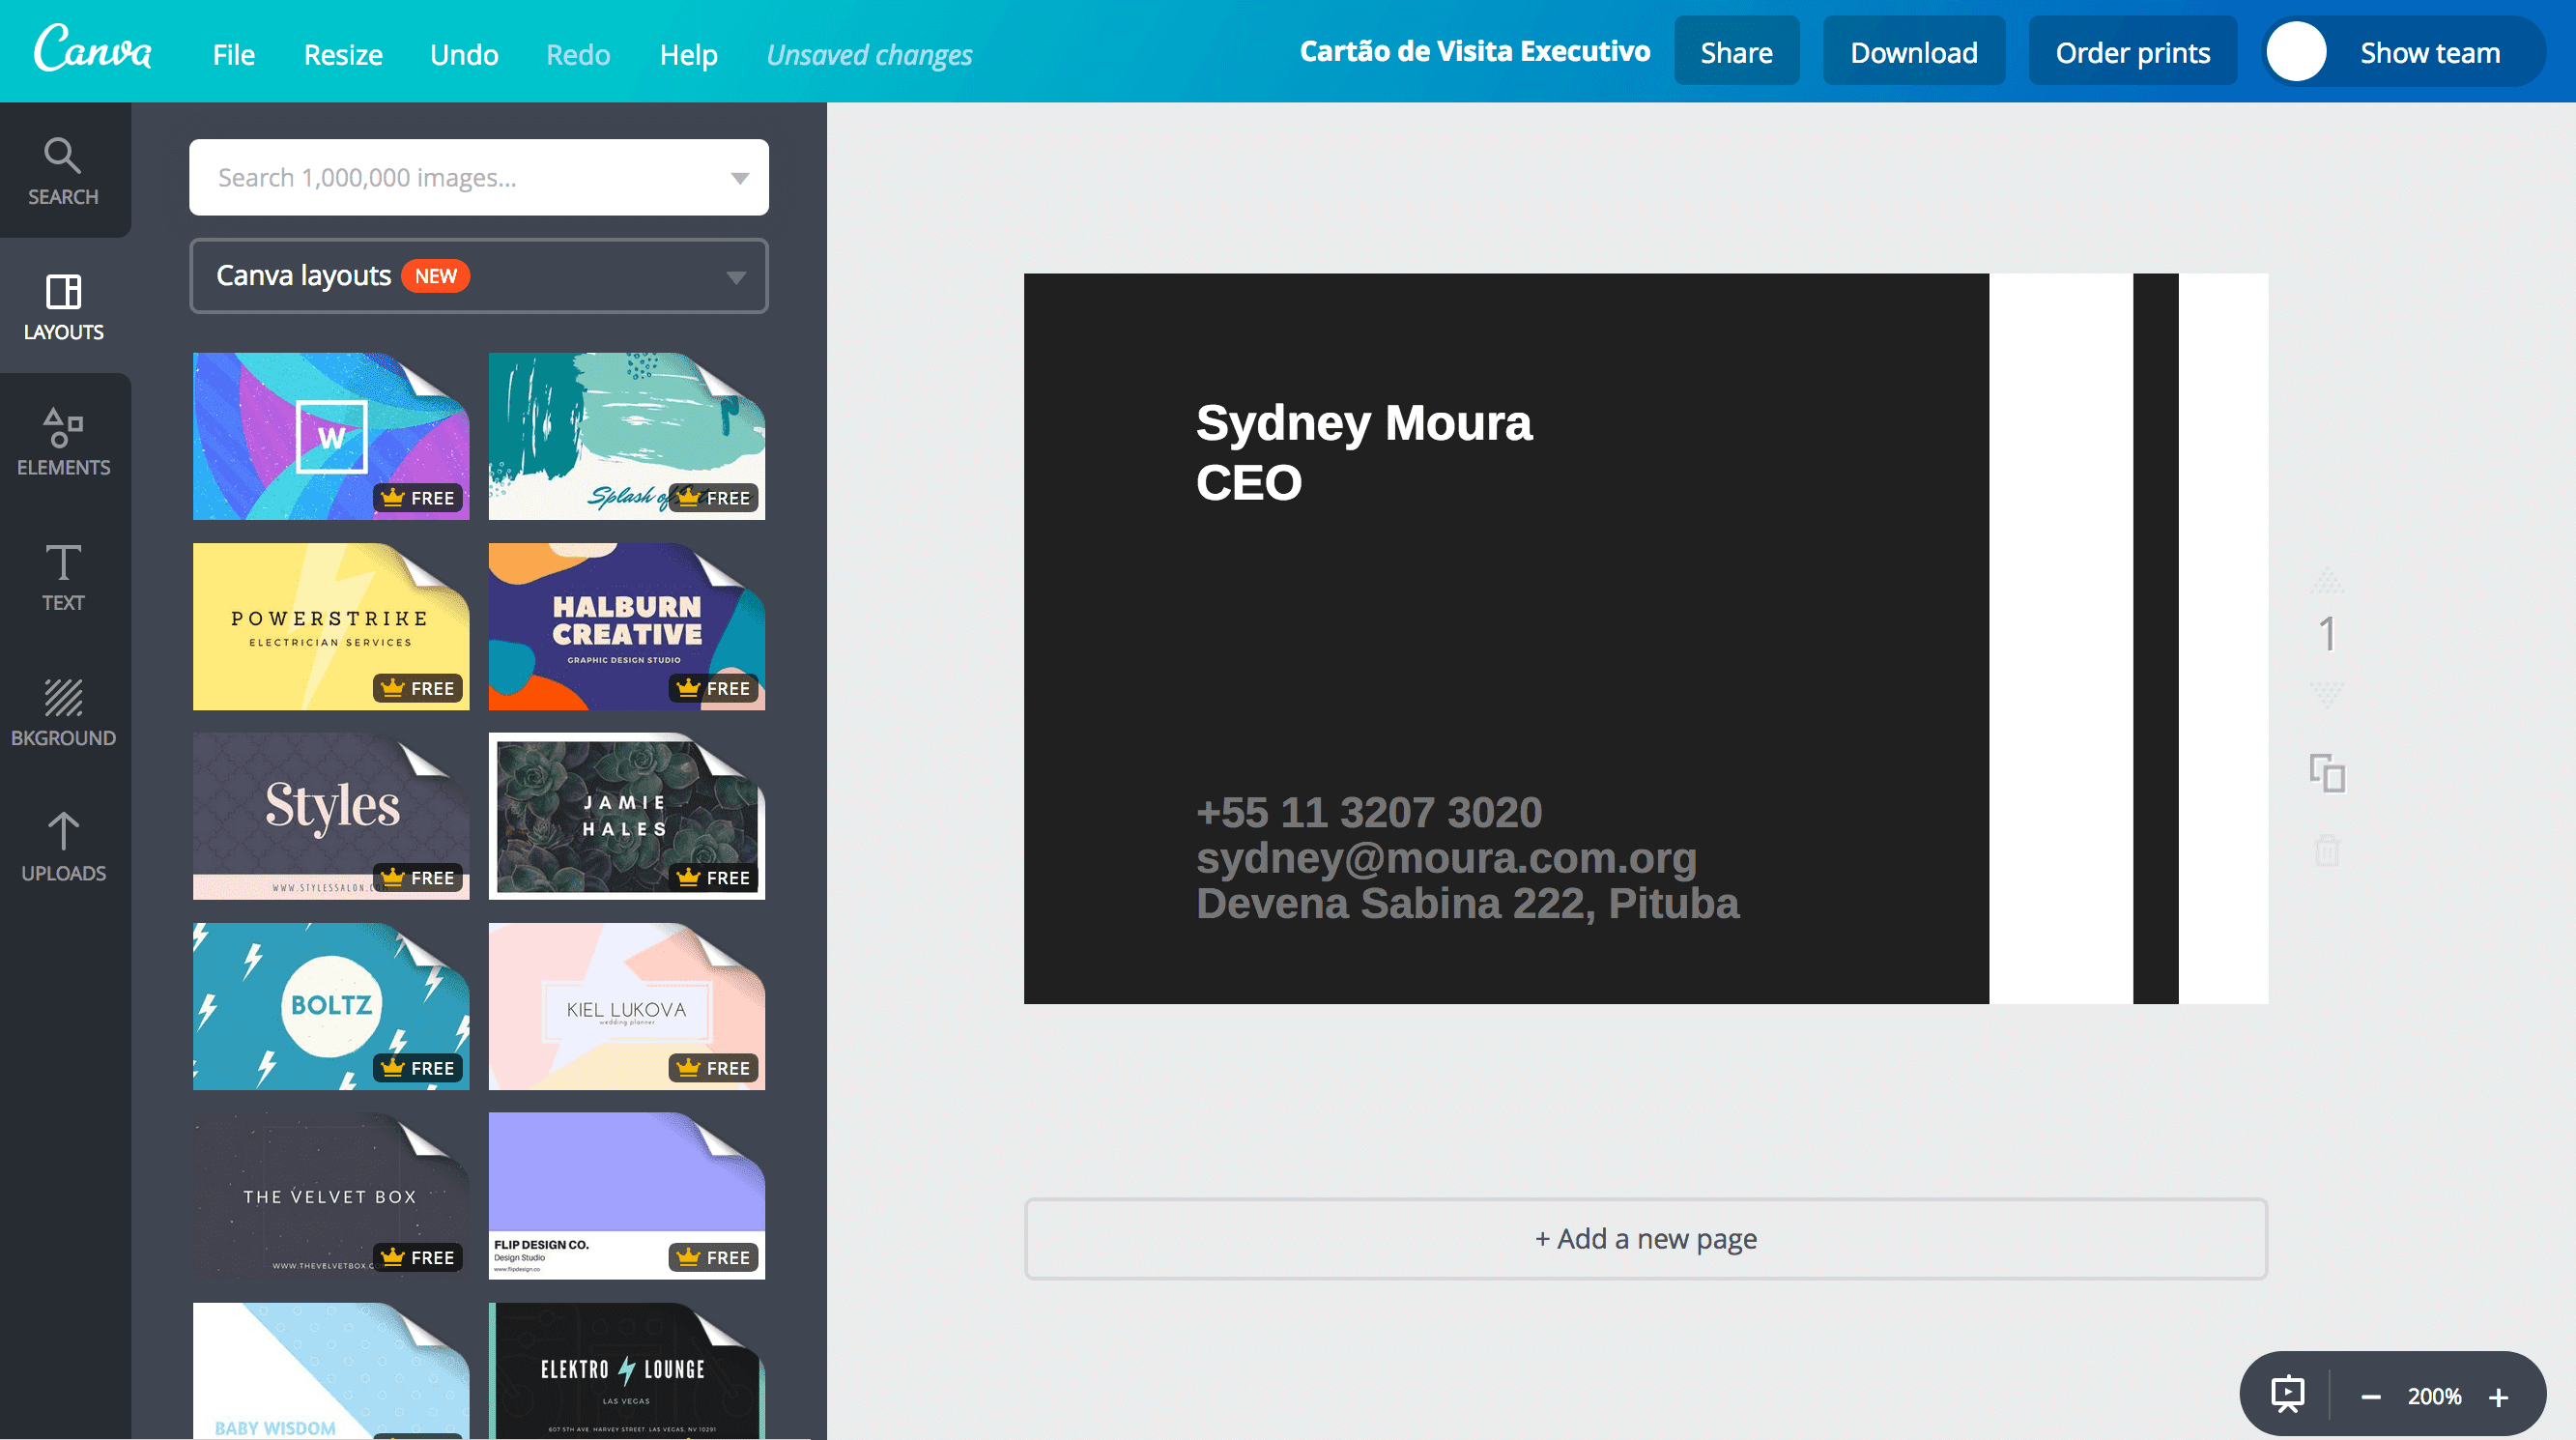Open the Search panel in sidebar

[x=63, y=171]
